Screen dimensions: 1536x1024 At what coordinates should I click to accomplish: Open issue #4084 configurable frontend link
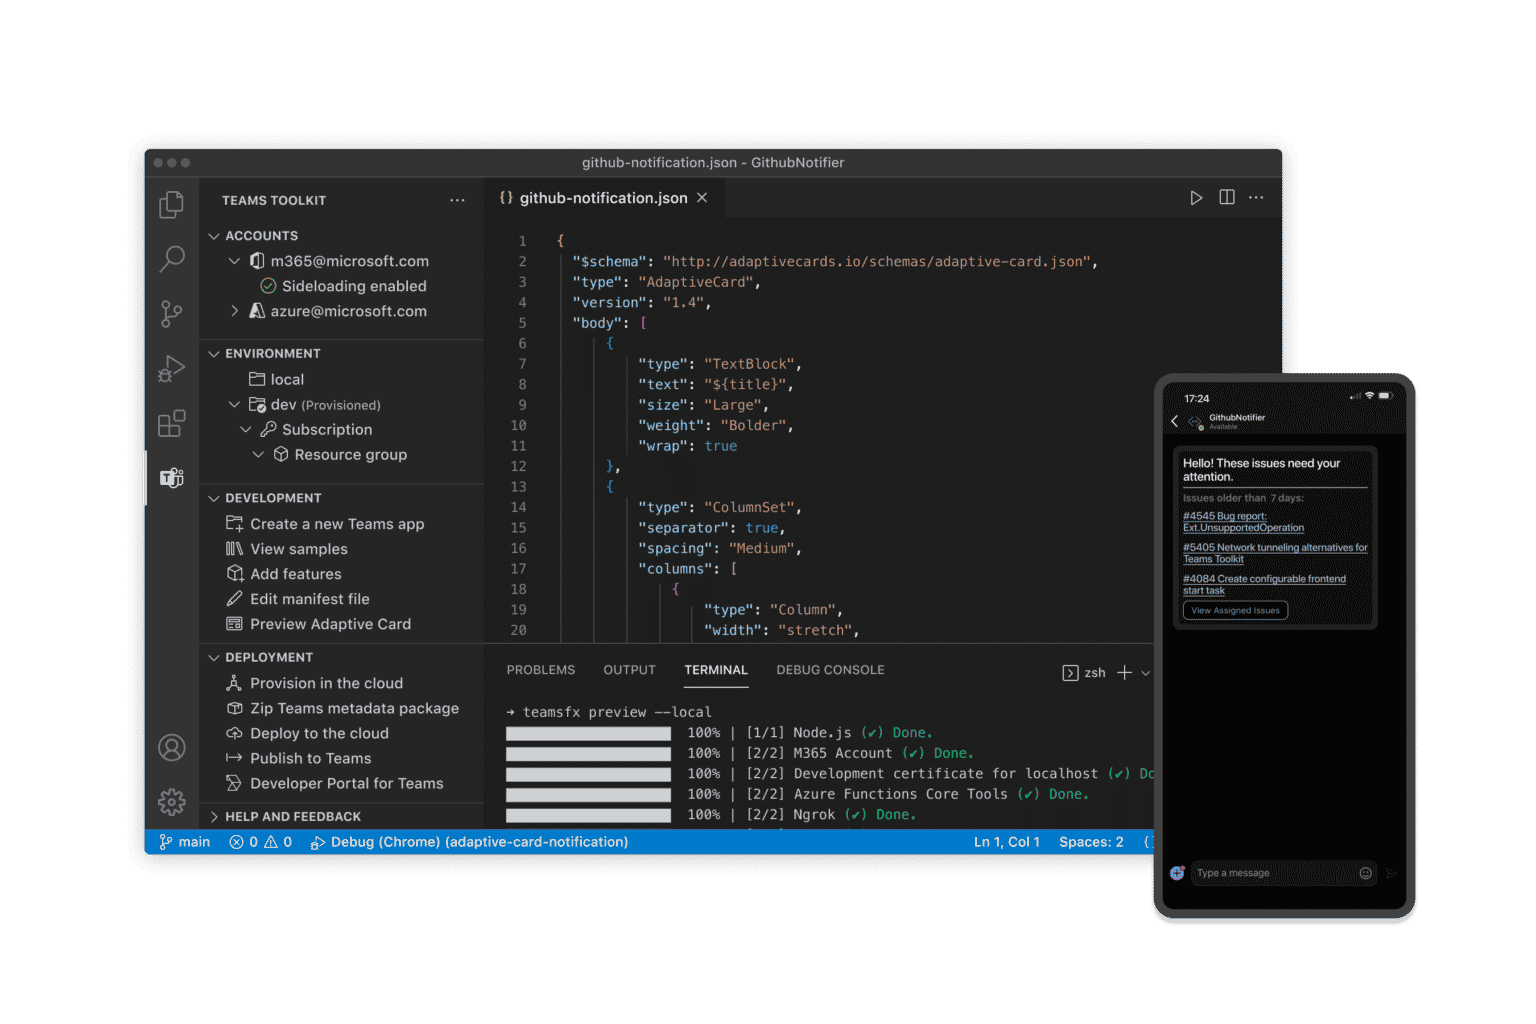pos(1264,584)
